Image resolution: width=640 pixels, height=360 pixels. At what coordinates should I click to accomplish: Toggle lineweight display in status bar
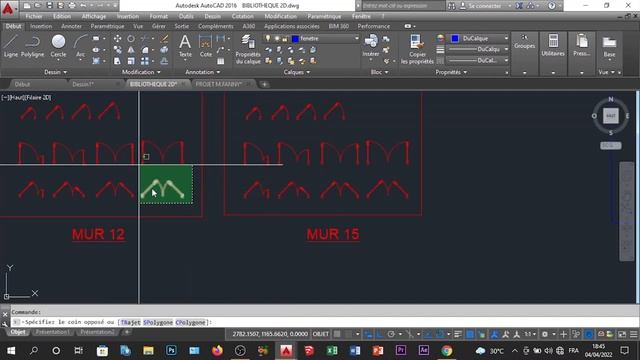458,334
